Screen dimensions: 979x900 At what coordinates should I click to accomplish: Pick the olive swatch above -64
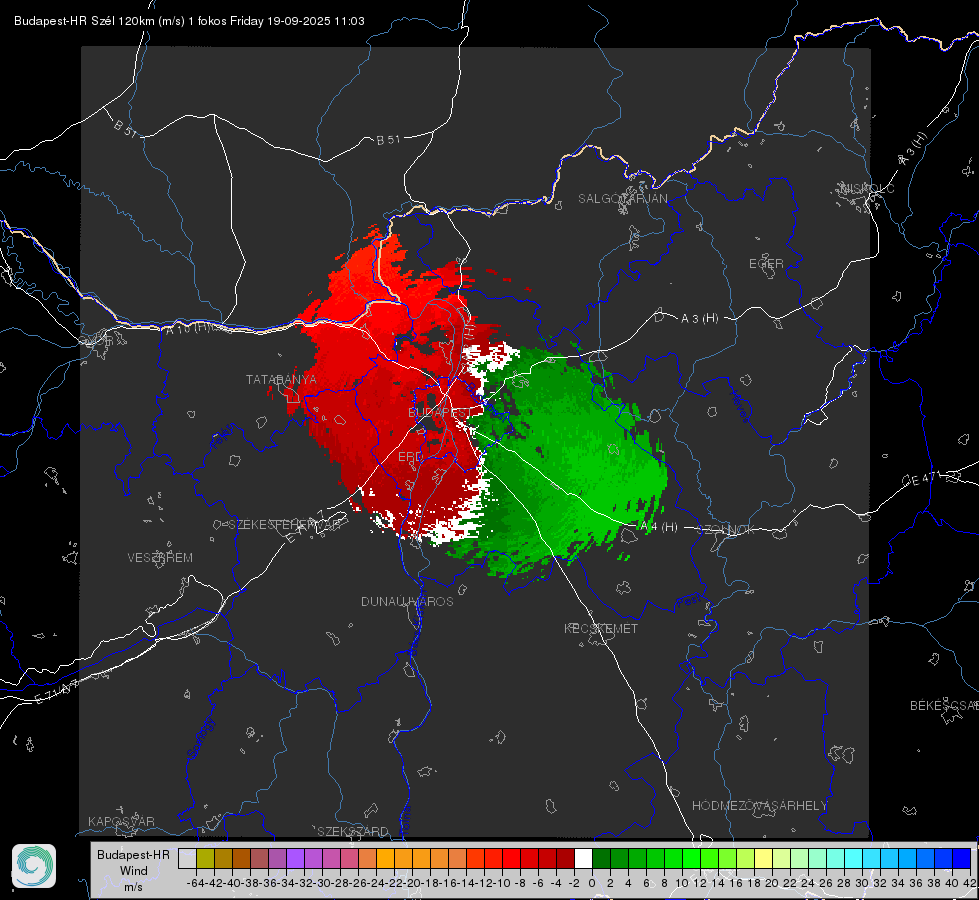(205, 858)
